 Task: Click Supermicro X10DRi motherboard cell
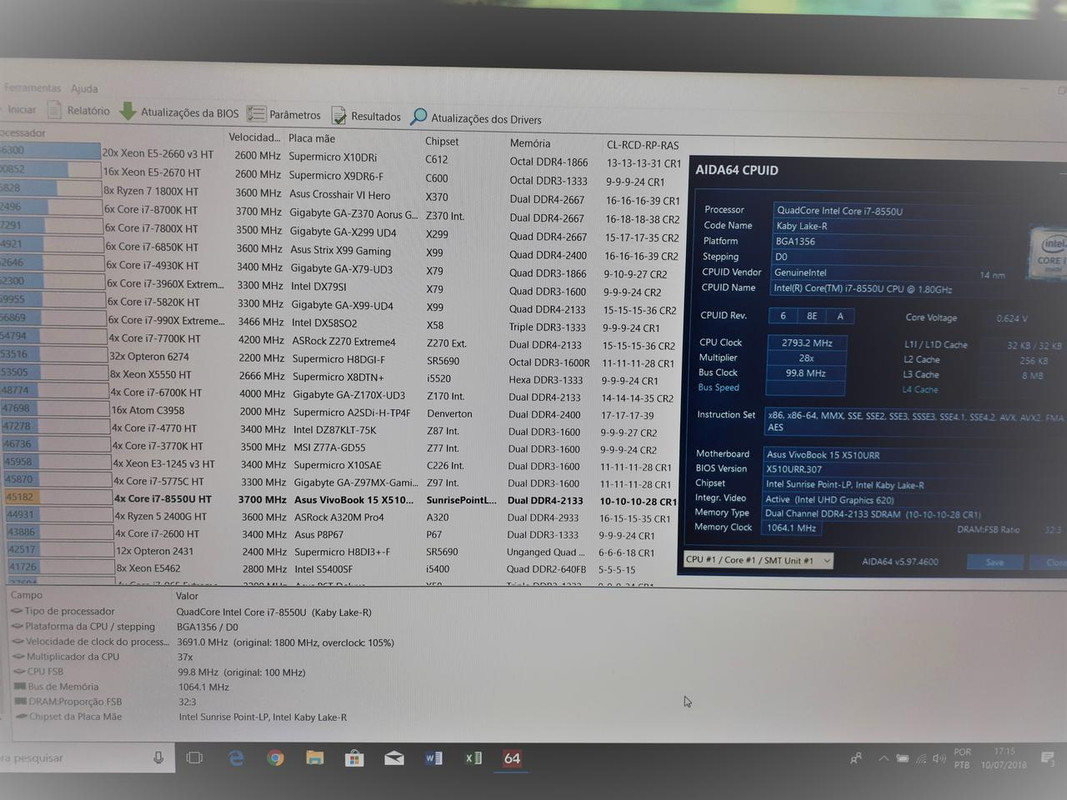click(x=333, y=156)
